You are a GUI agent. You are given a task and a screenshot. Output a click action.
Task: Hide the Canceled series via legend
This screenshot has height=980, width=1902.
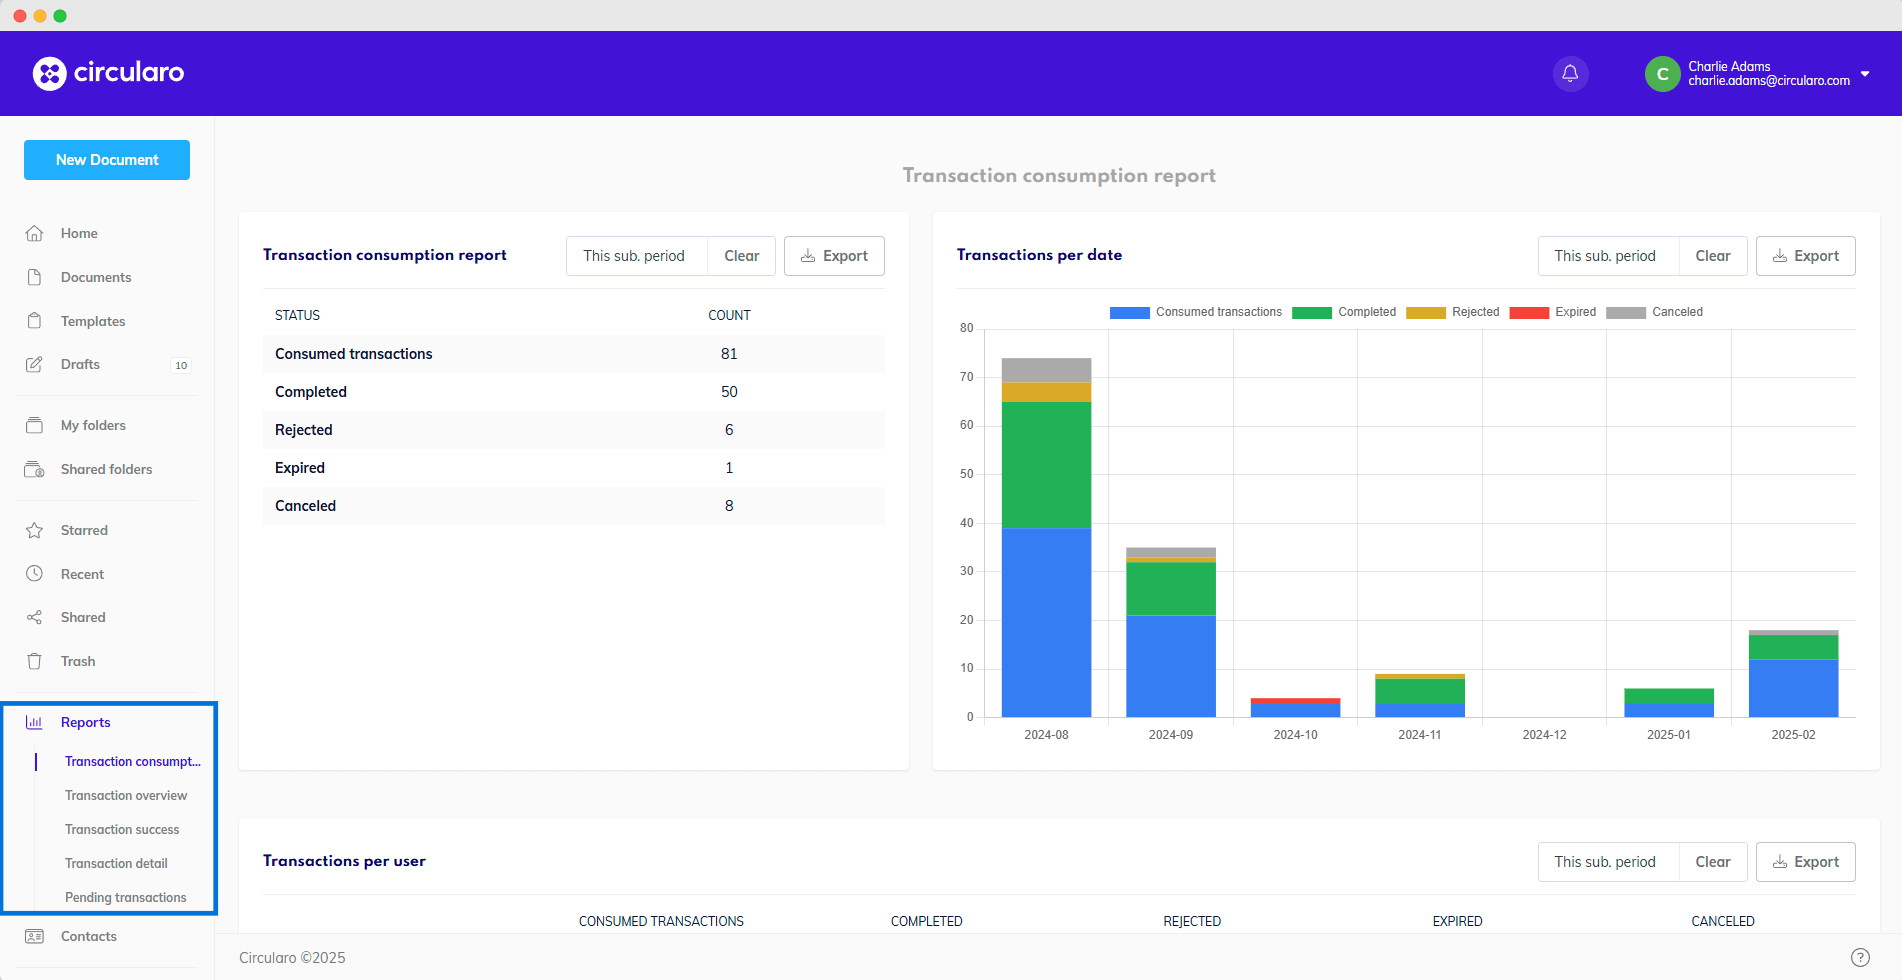[x=1654, y=312]
